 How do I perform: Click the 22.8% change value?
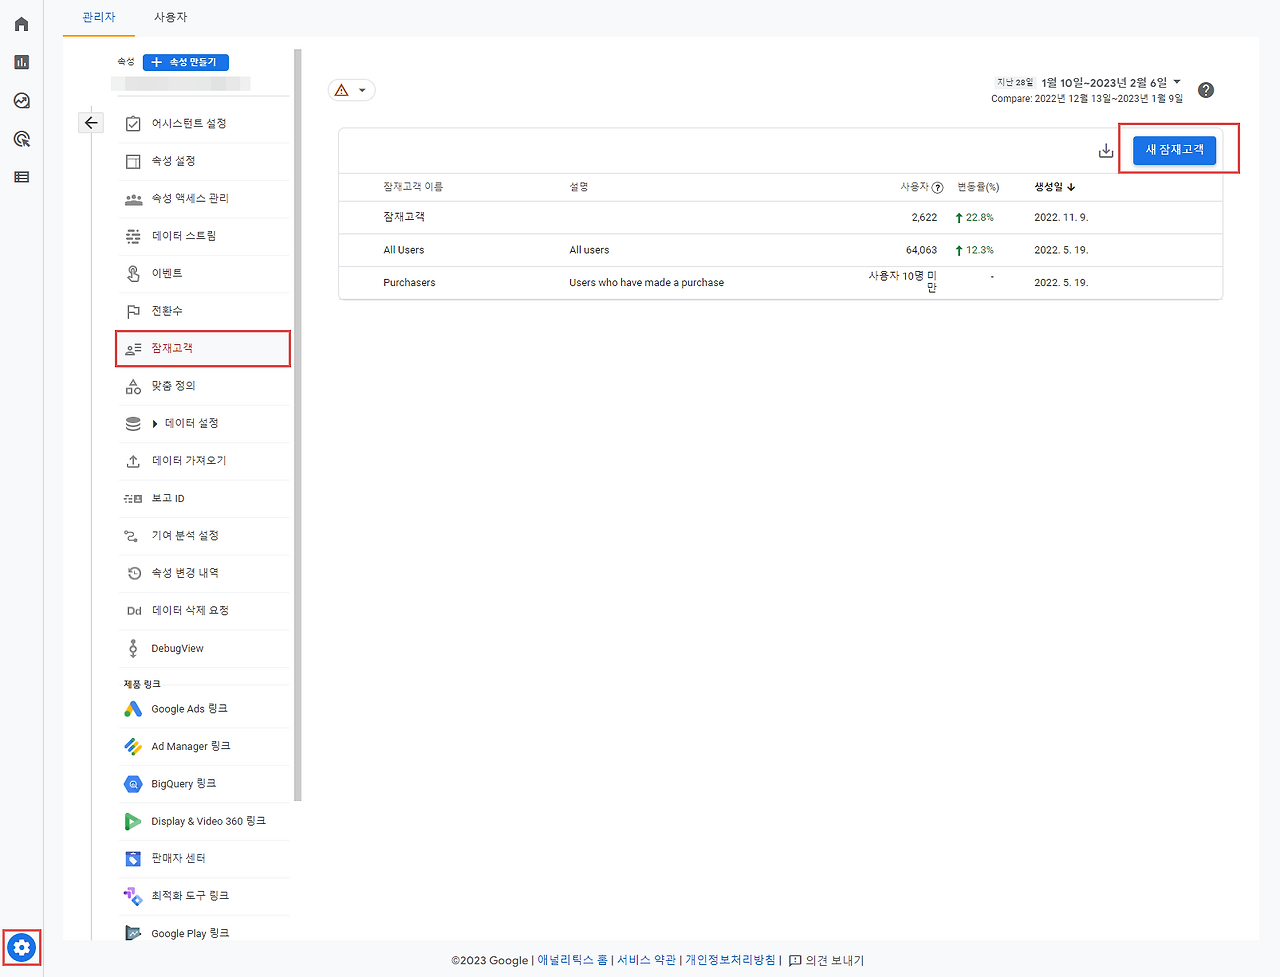[975, 217]
